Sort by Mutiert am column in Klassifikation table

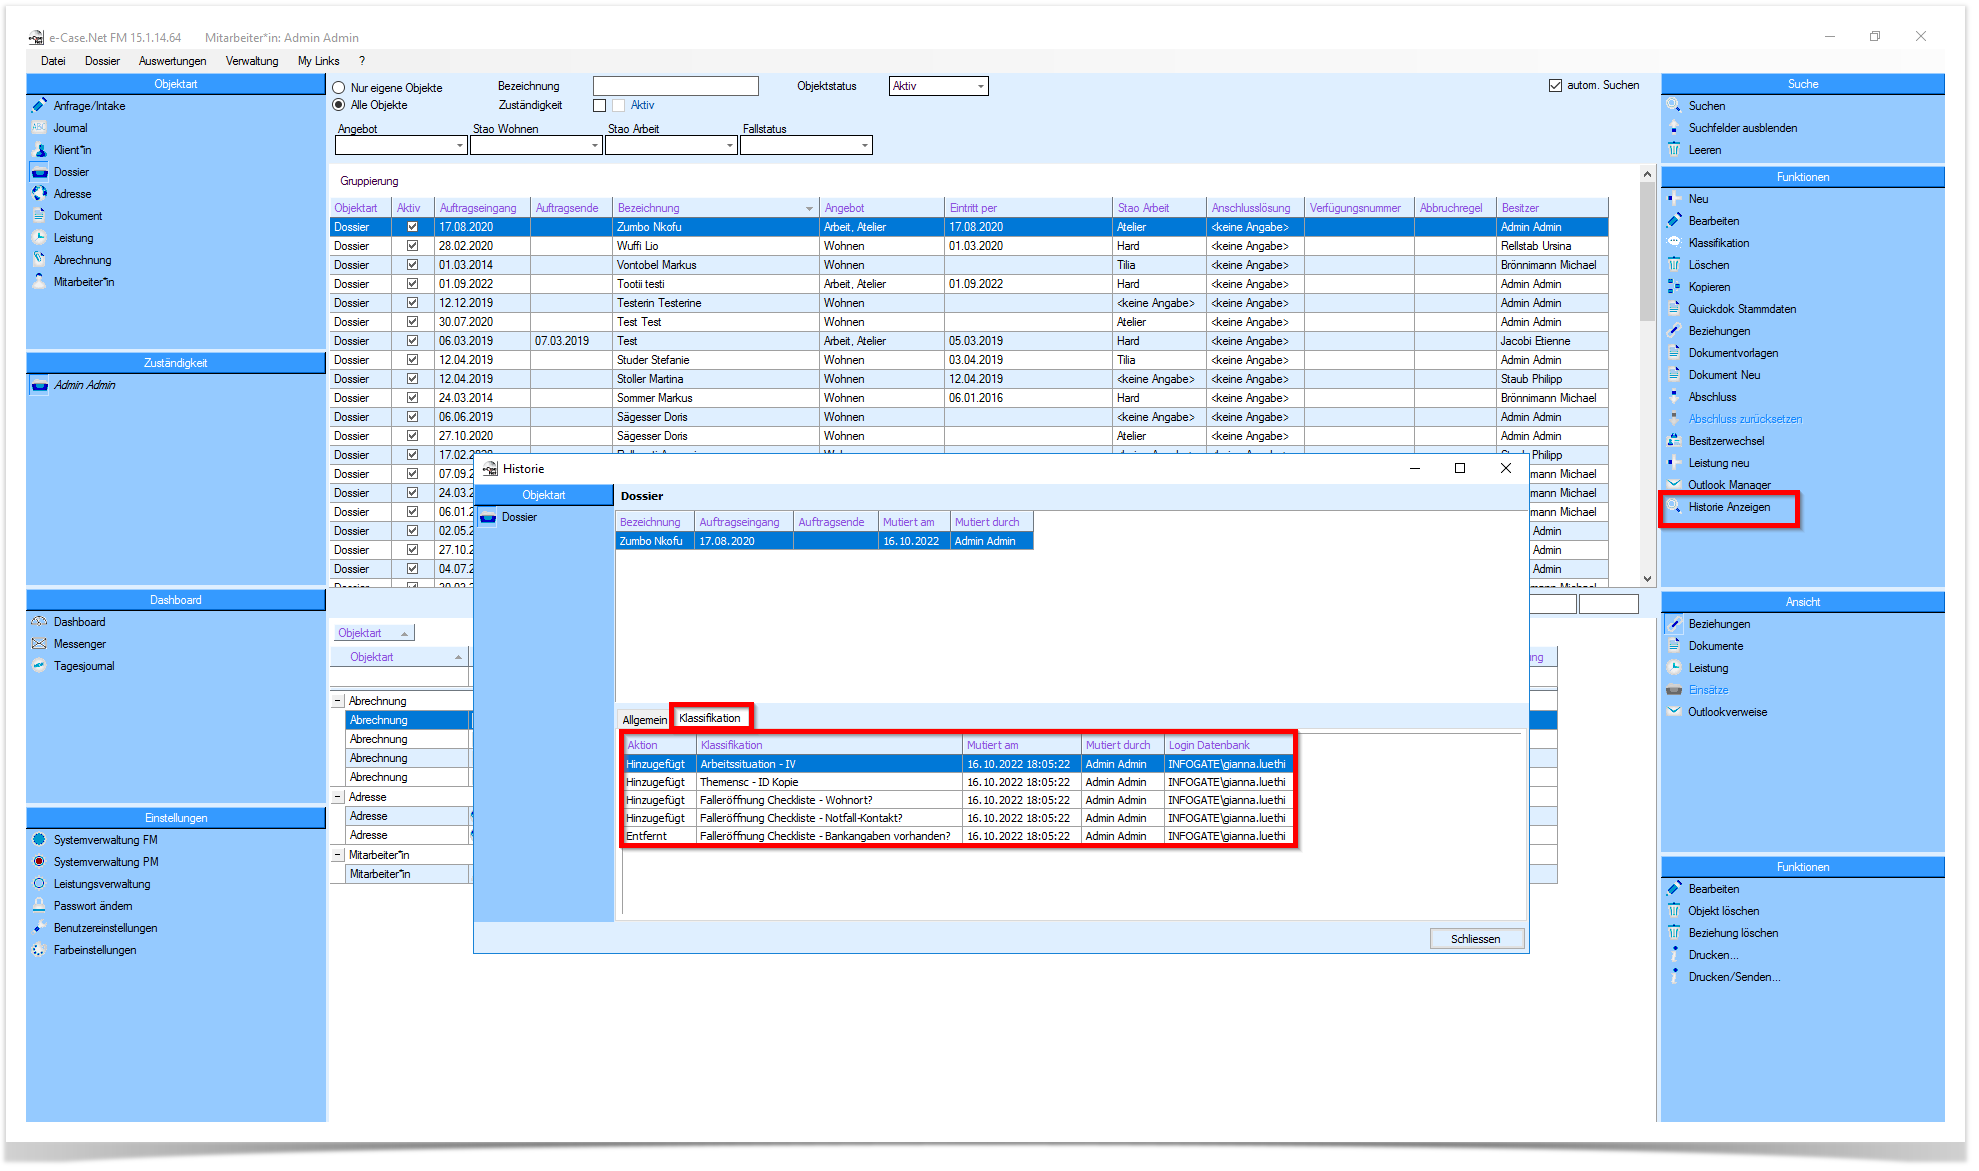(1020, 745)
